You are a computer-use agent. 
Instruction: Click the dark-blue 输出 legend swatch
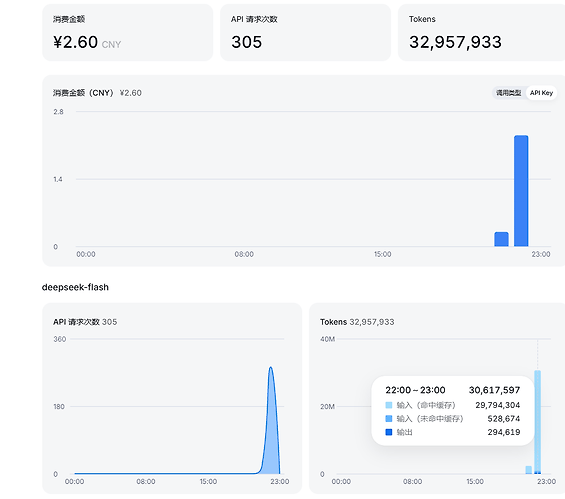tap(389, 432)
